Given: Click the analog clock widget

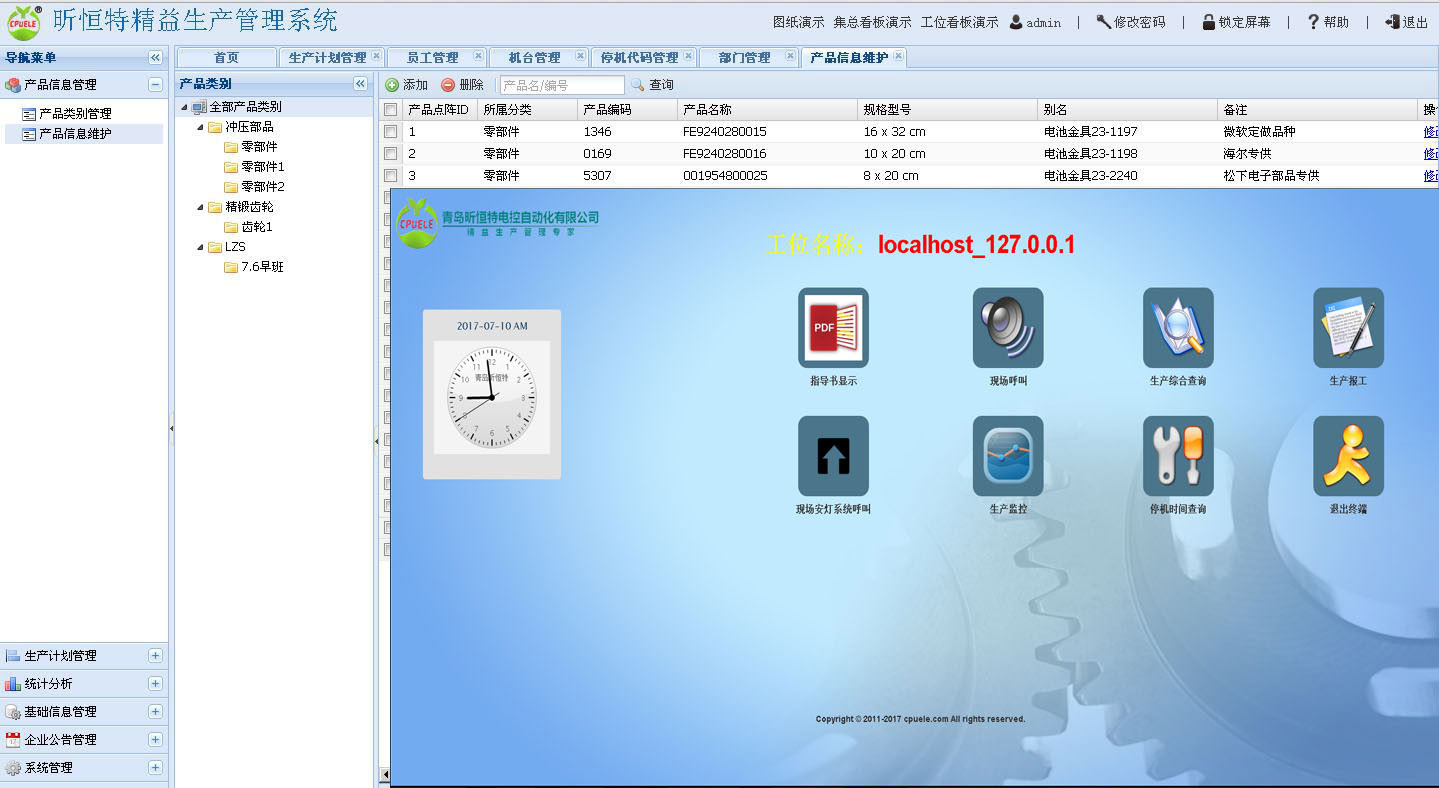Looking at the screenshot, I should [x=492, y=397].
